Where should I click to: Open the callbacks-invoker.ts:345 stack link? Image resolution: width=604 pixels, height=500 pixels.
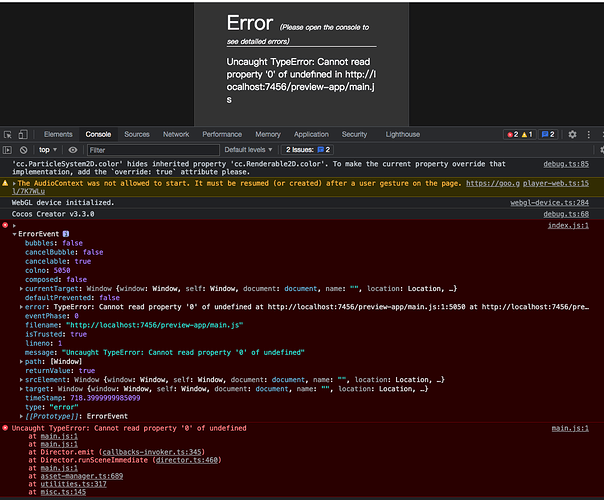click(152, 452)
